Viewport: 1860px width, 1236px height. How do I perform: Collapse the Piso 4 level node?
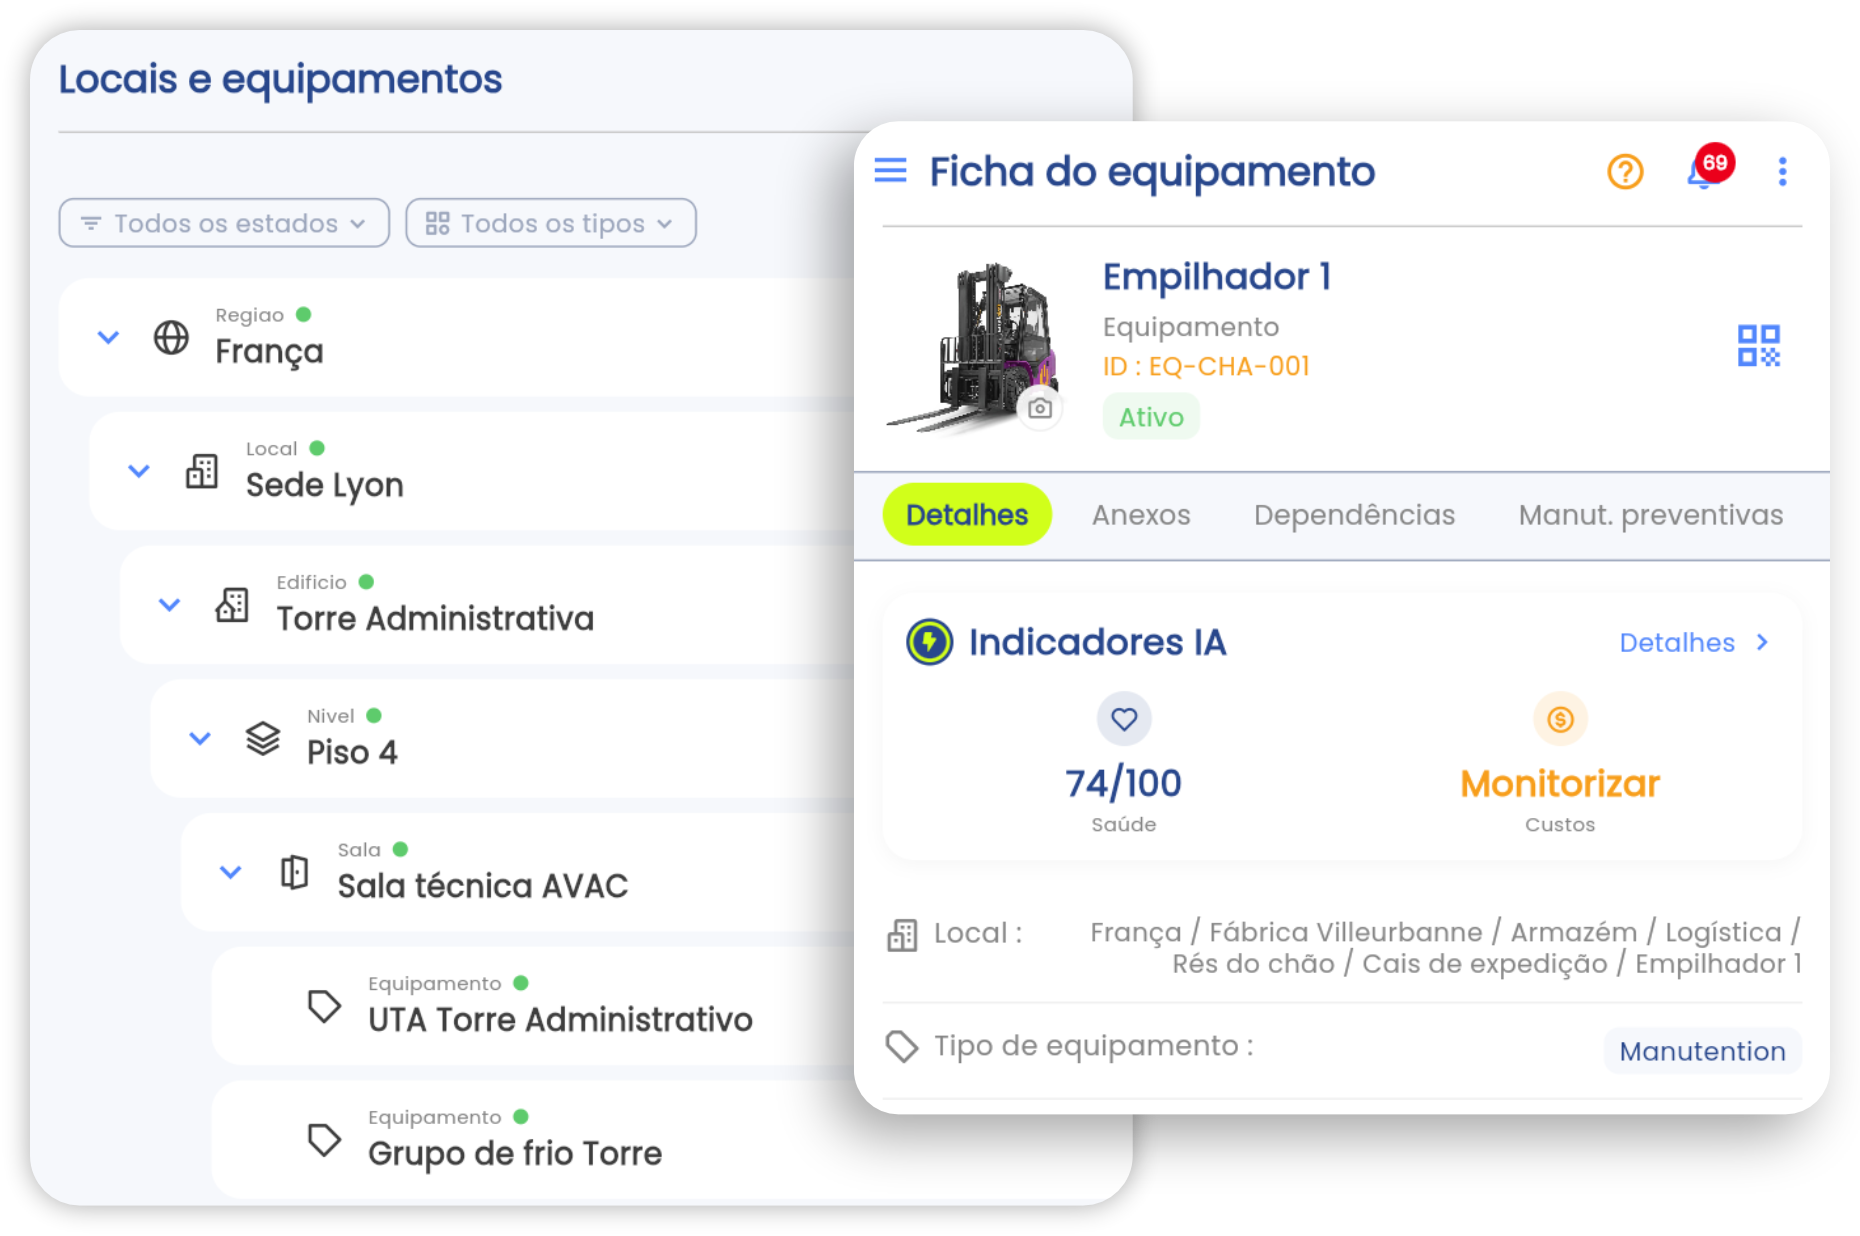coord(200,739)
